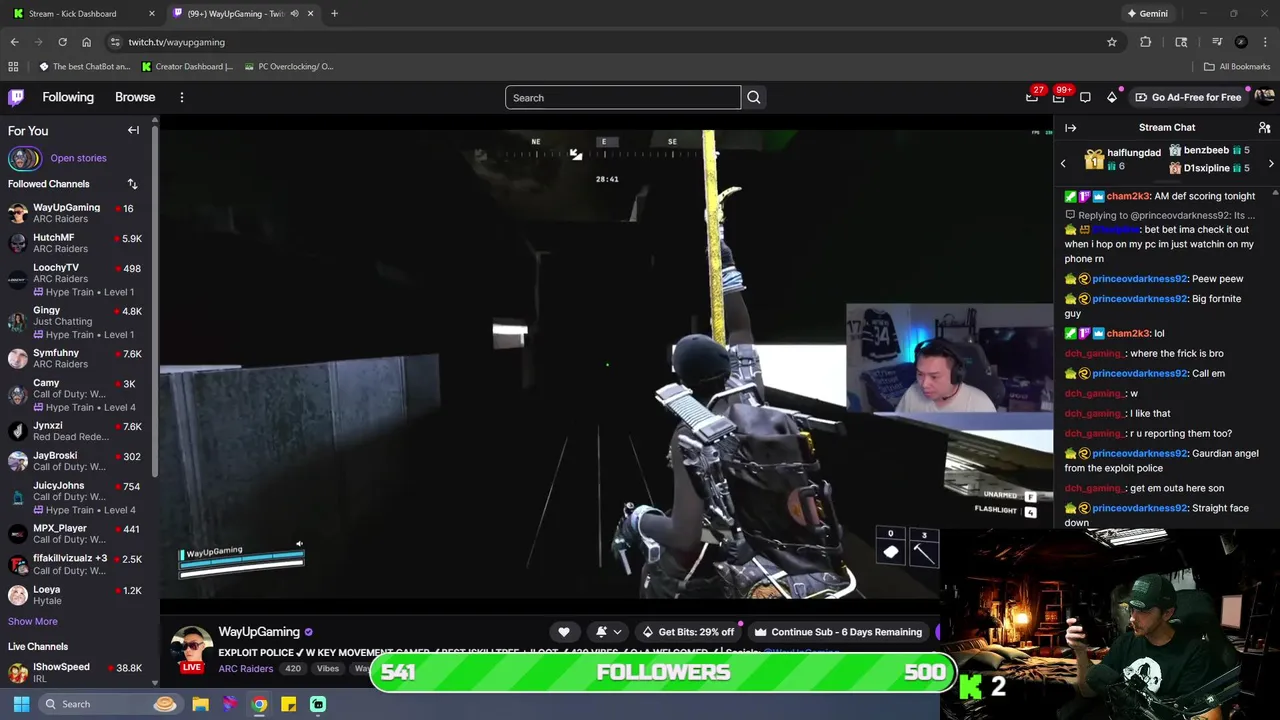Collapse the For You sidebar
Screen dimensions: 1280x720
[x=133, y=130]
